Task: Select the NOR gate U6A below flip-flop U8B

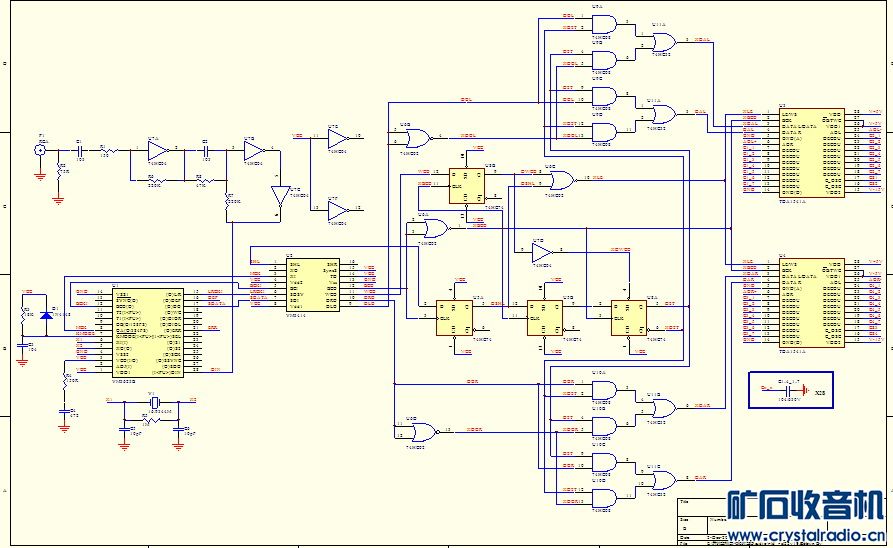Action: click(436, 228)
